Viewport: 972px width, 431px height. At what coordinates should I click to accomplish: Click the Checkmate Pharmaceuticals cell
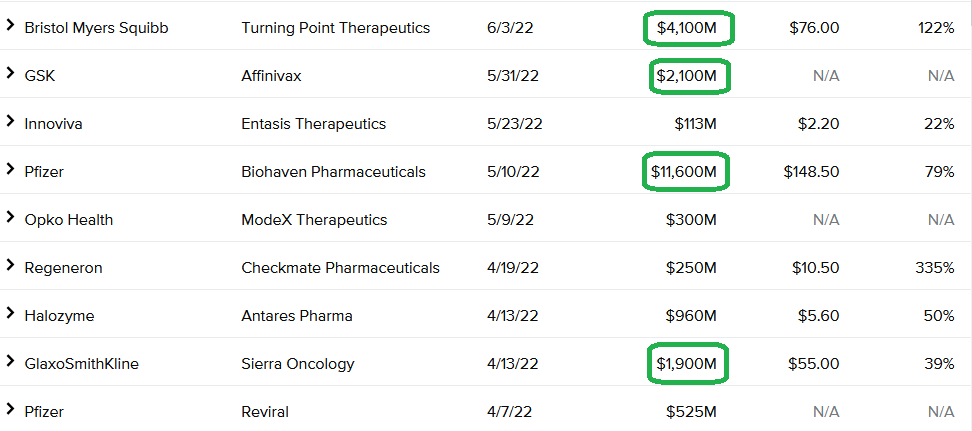pyautogui.click(x=340, y=268)
